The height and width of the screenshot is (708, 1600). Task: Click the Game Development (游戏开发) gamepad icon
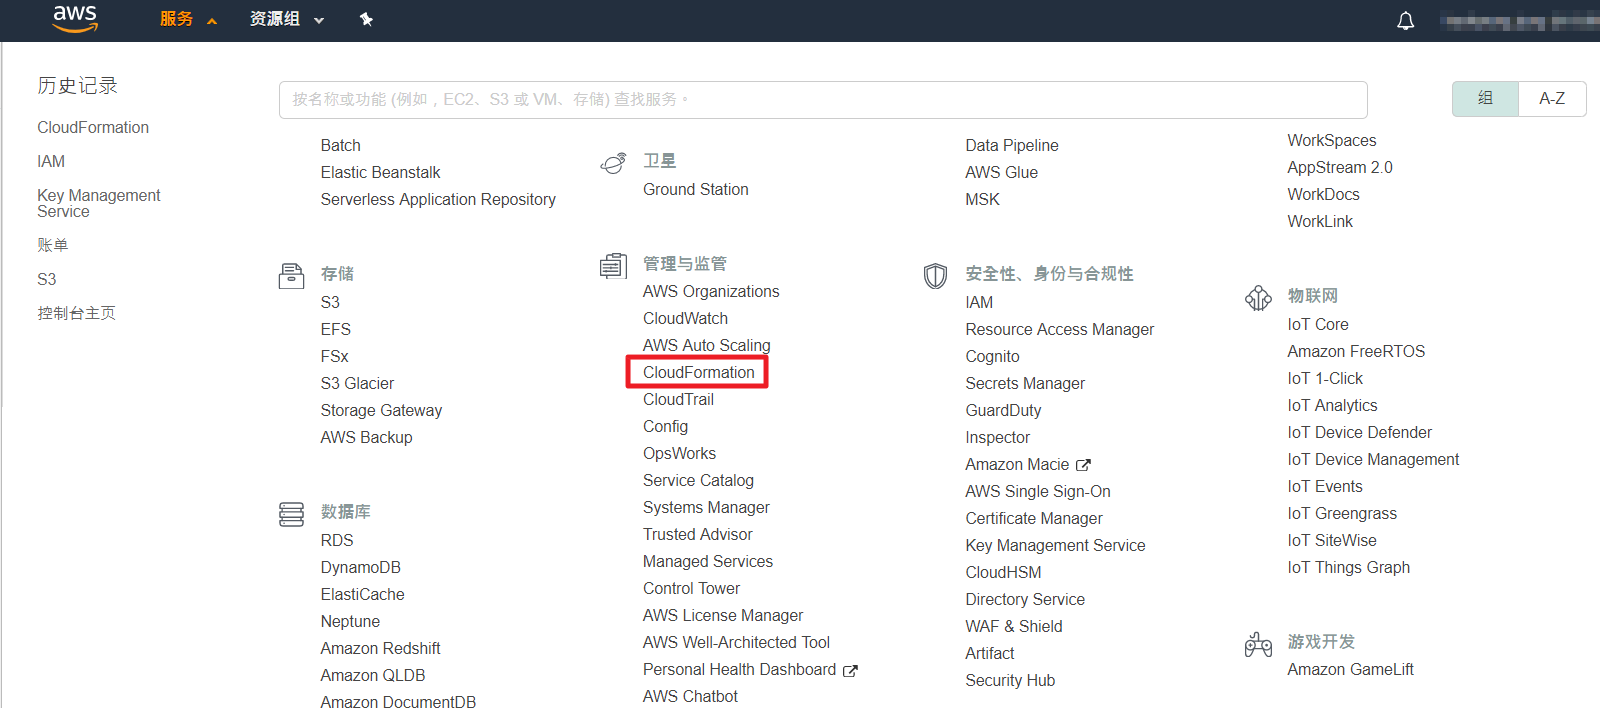[1258, 644]
